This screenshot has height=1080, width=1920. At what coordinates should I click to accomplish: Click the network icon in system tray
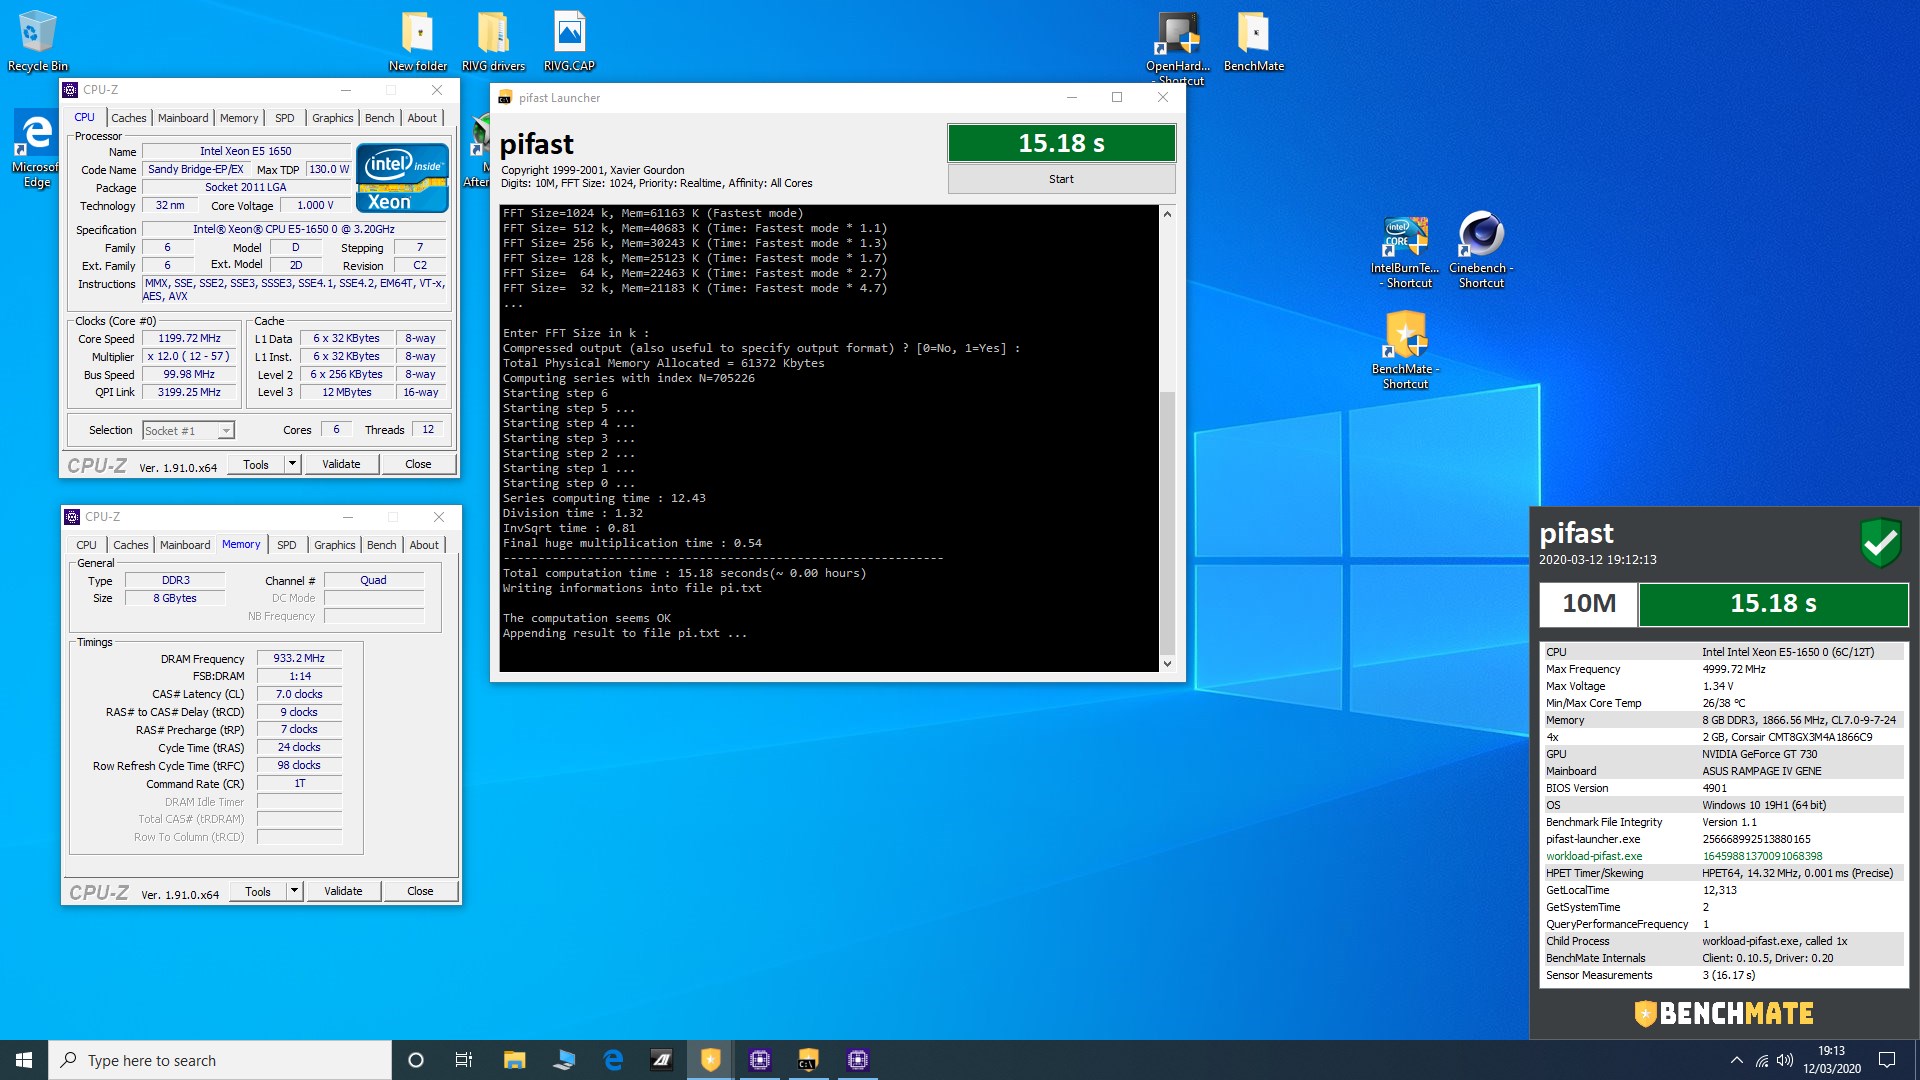1761,1060
